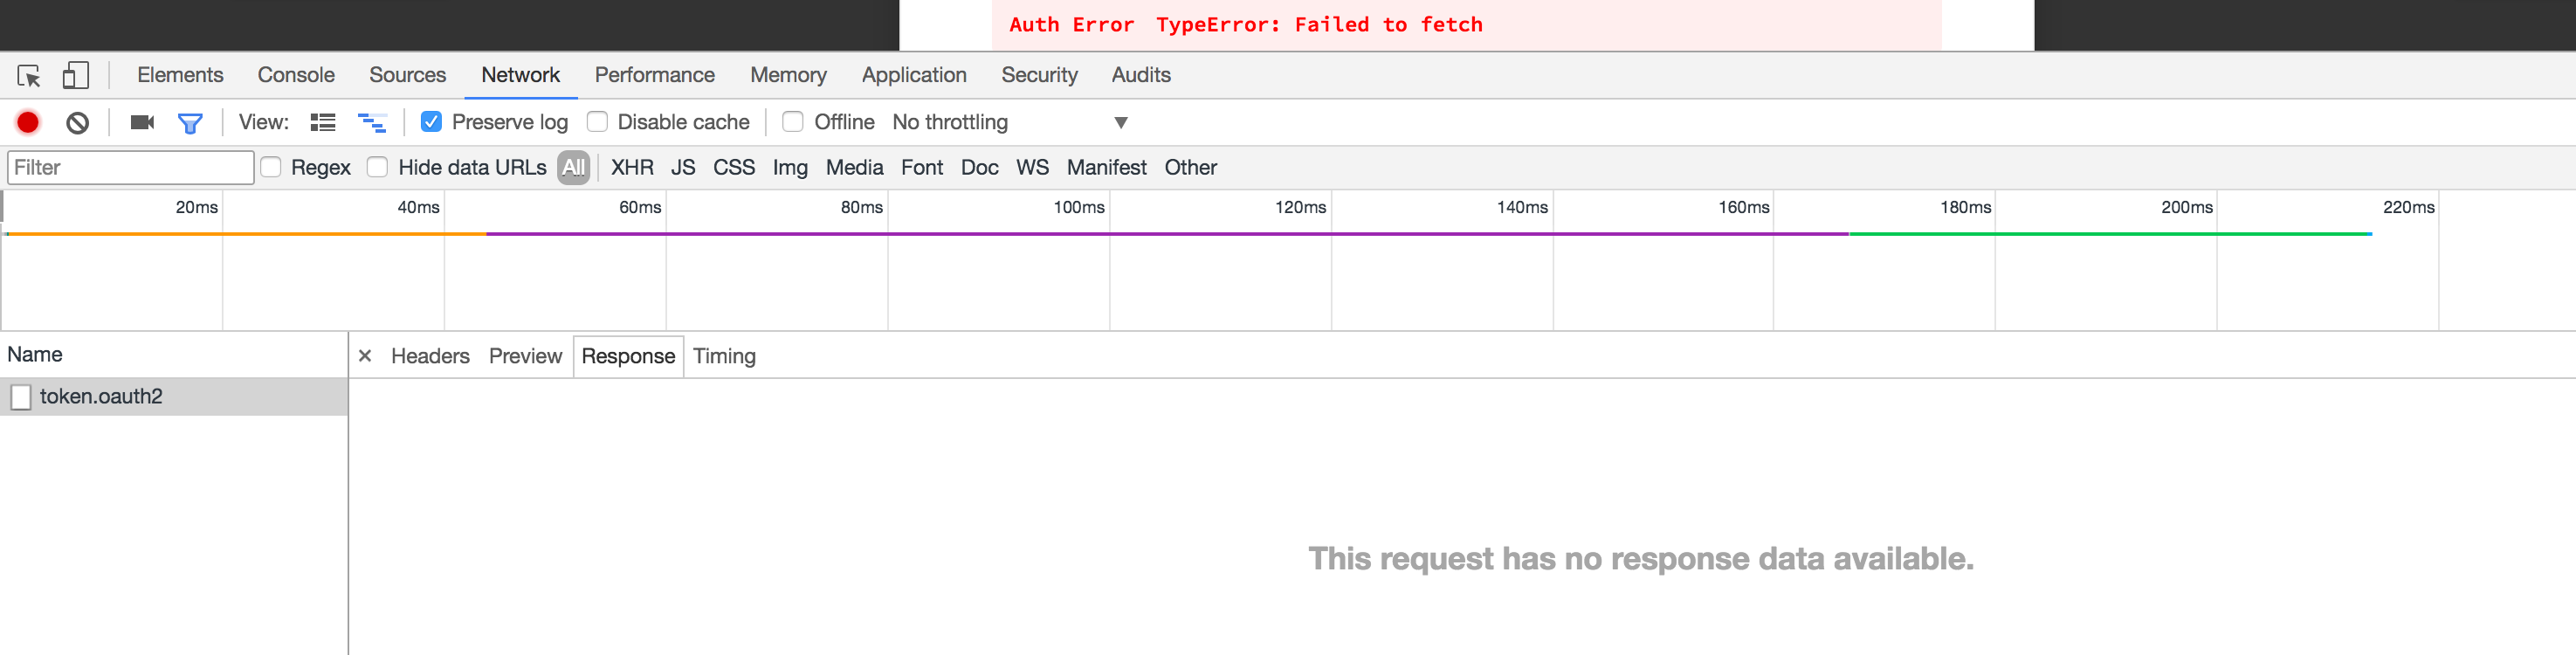
Task: Switch to the Console tab
Action: [296, 75]
